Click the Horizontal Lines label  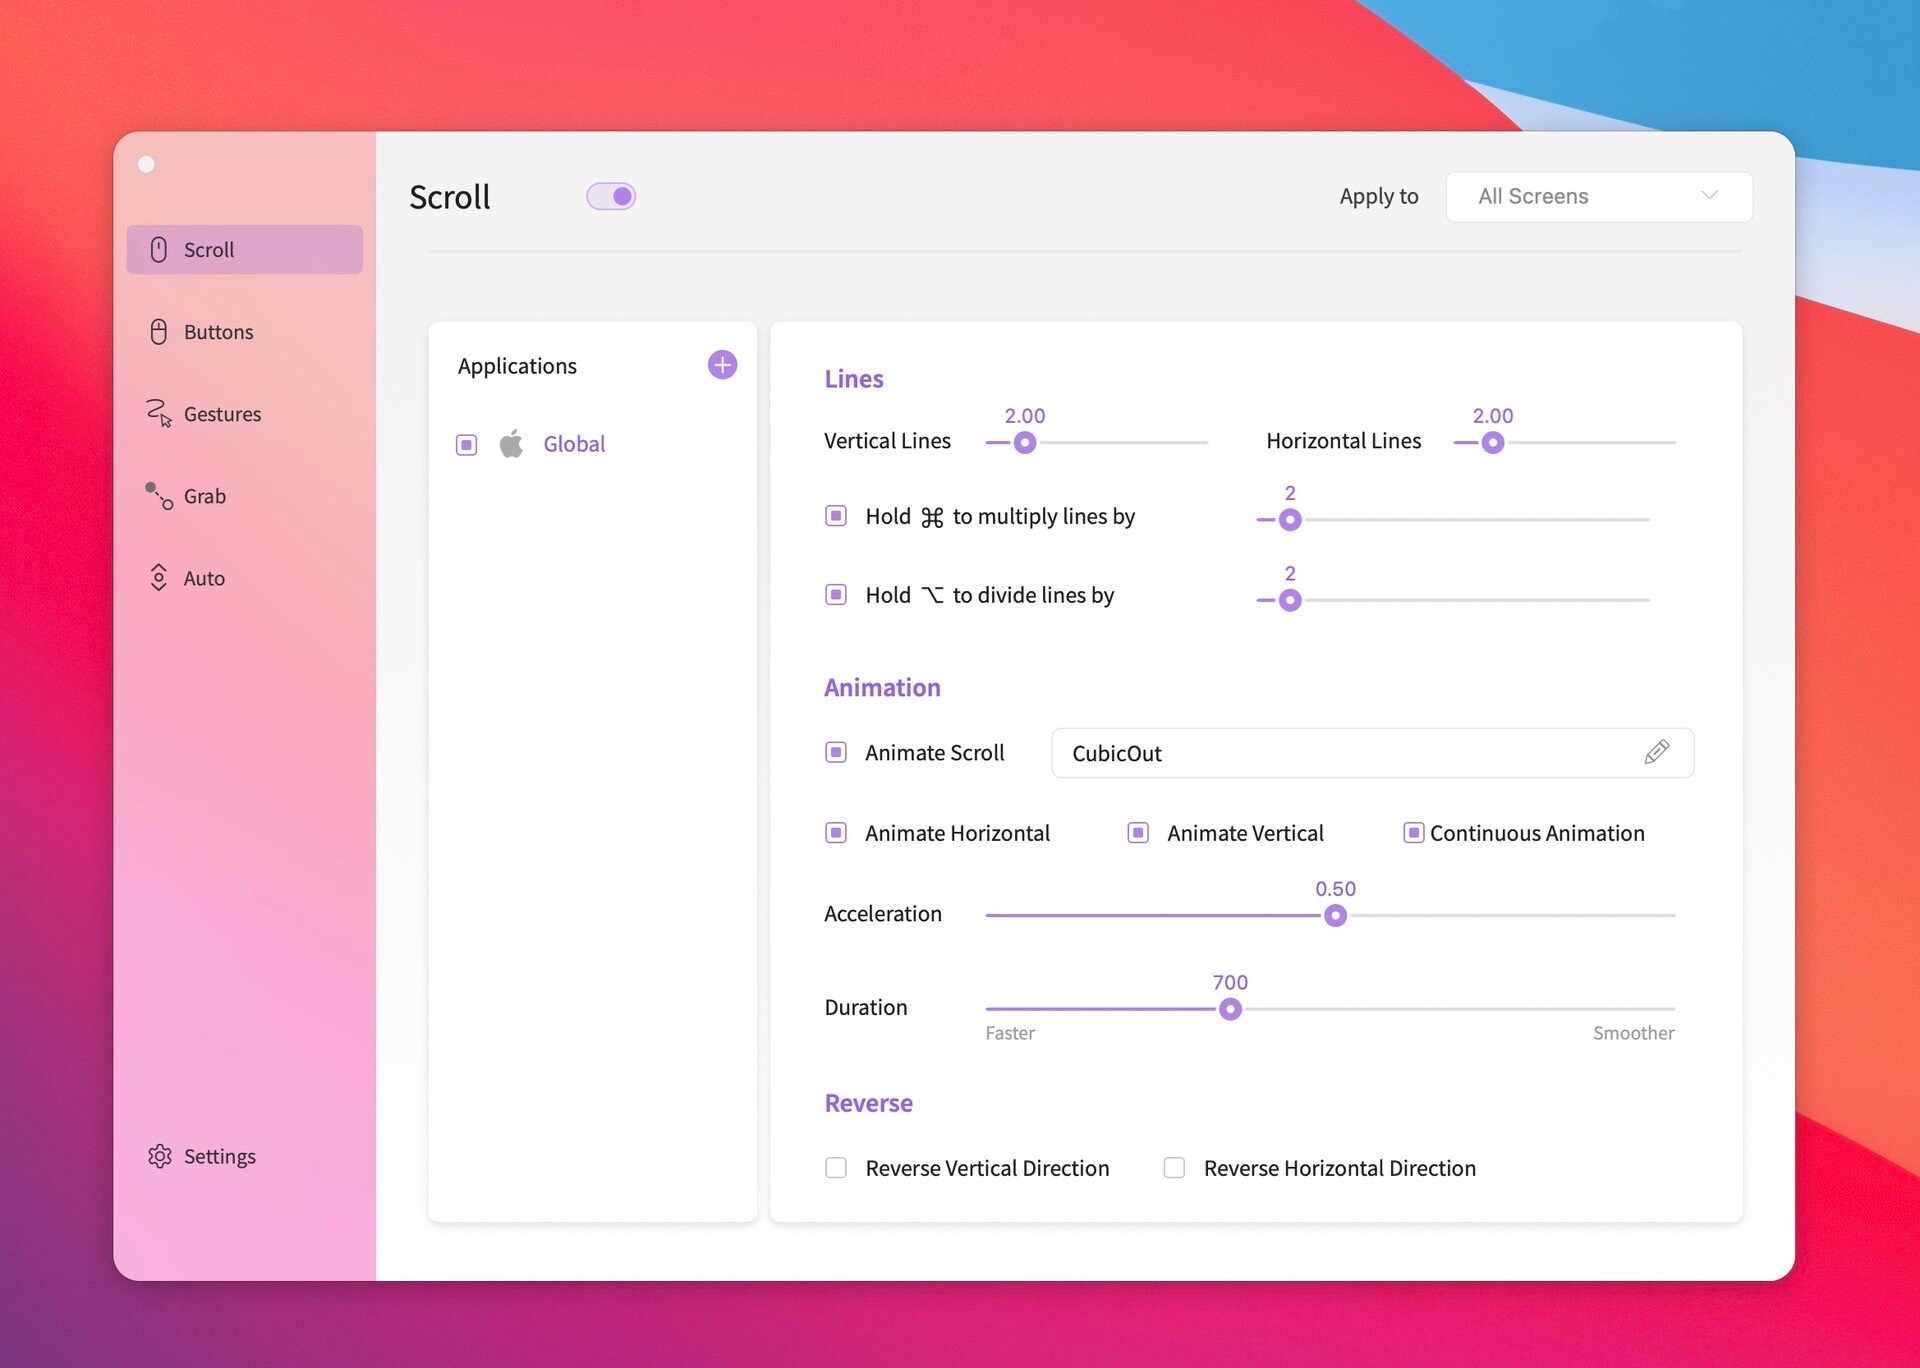click(x=1343, y=441)
